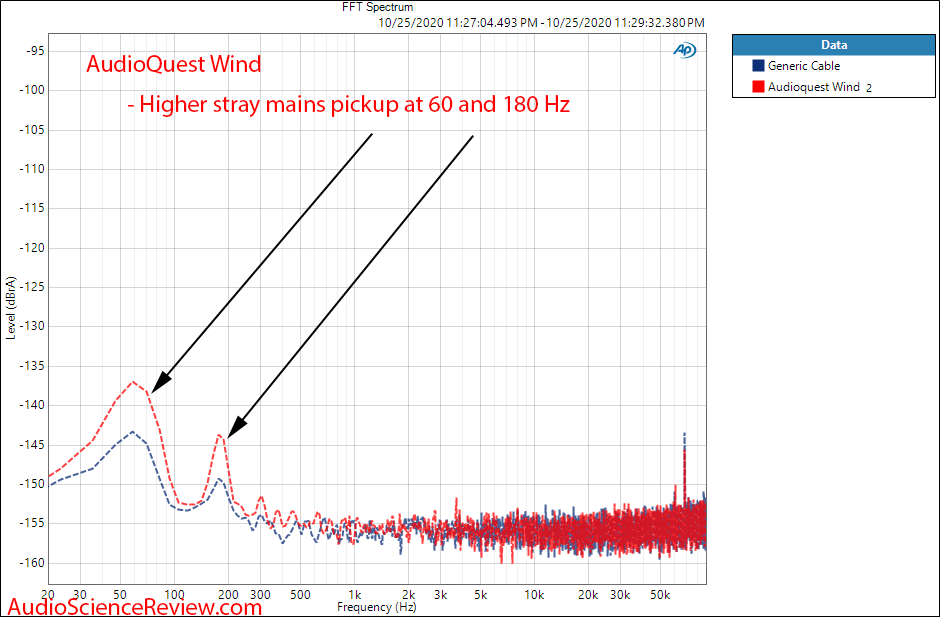Click the -110 value on the level axis

coord(32,169)
